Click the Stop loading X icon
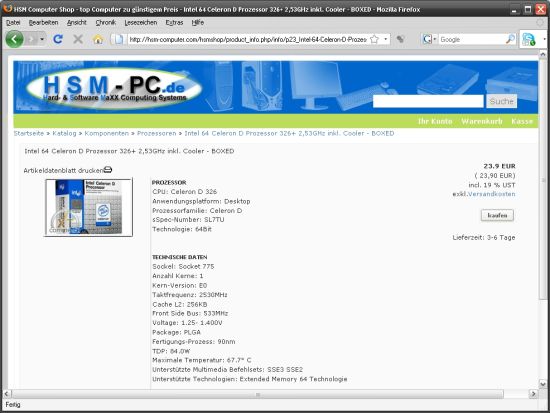 tap(78, 39)
